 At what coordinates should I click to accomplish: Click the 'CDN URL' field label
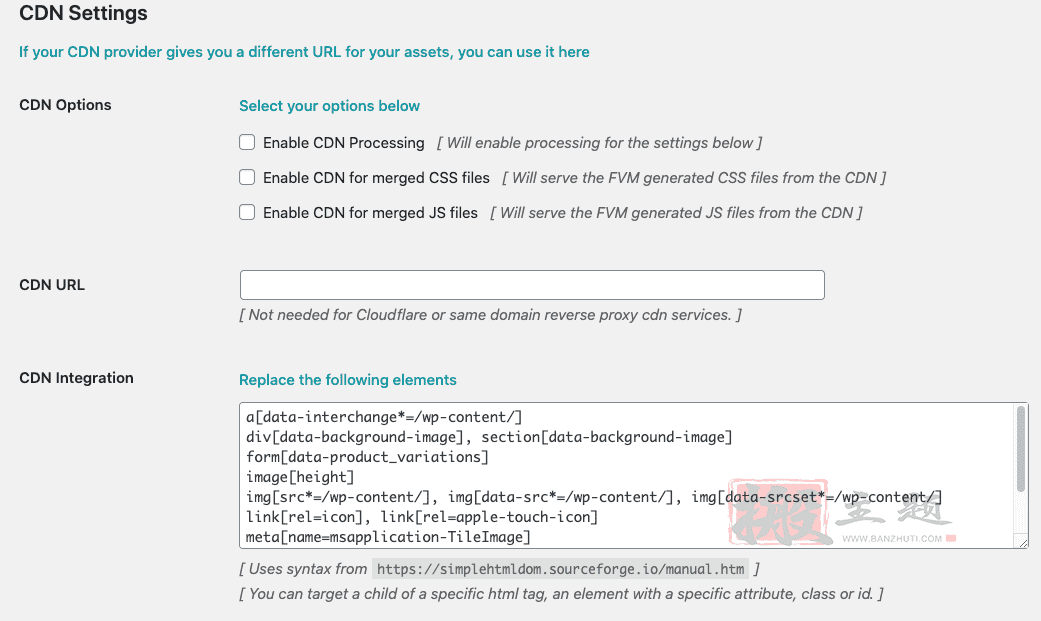[52, 285]
